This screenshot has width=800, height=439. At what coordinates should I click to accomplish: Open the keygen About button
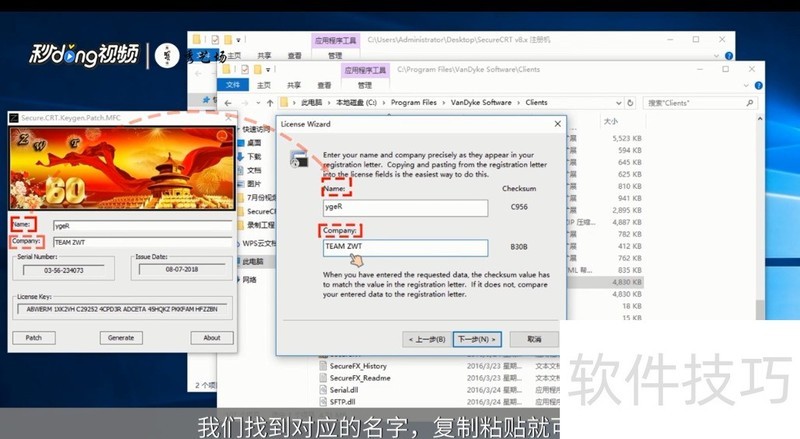point(211,338)
